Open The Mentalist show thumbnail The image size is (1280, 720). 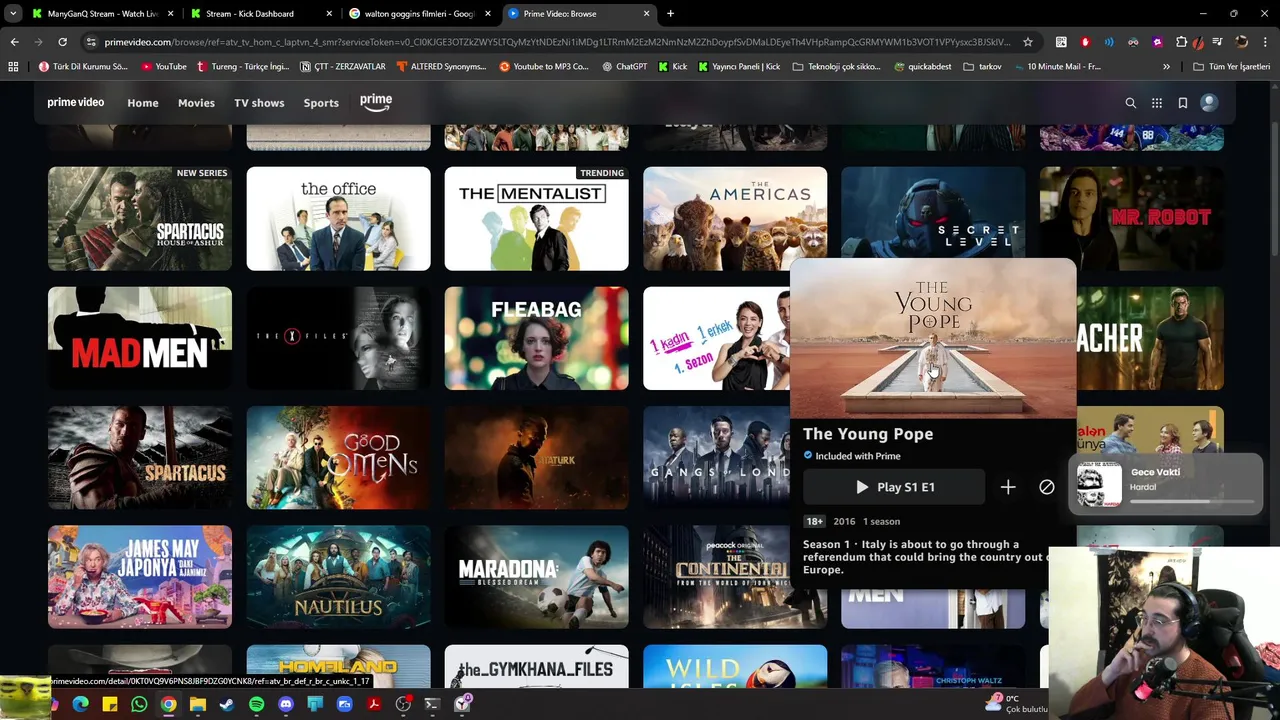point(537,219)
